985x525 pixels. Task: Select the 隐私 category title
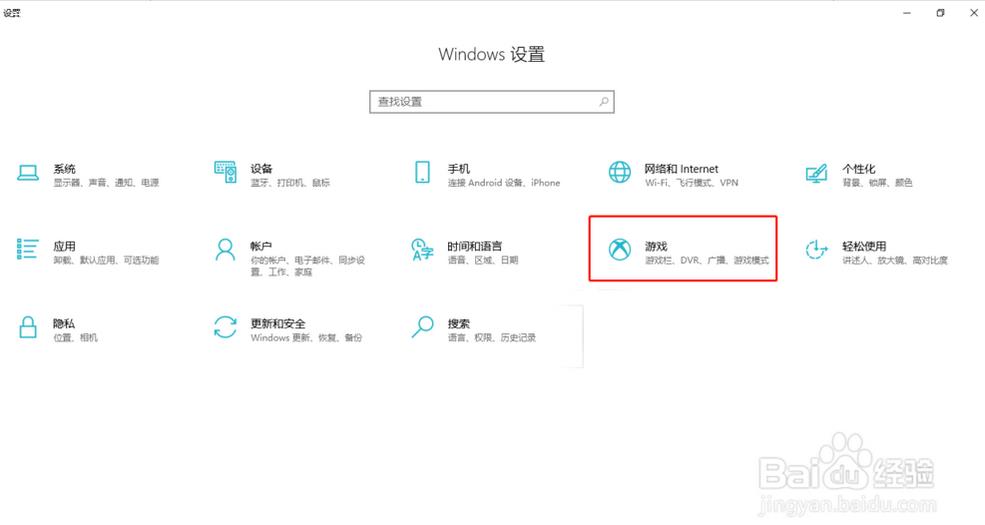pos(64,323)
